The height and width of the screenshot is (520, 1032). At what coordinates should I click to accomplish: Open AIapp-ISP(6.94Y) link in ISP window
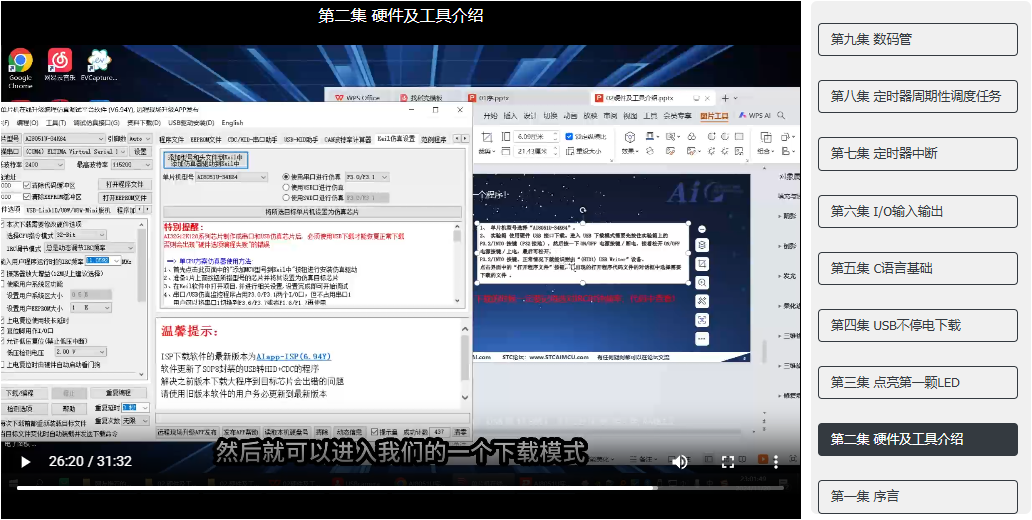(x=294, y=356)
